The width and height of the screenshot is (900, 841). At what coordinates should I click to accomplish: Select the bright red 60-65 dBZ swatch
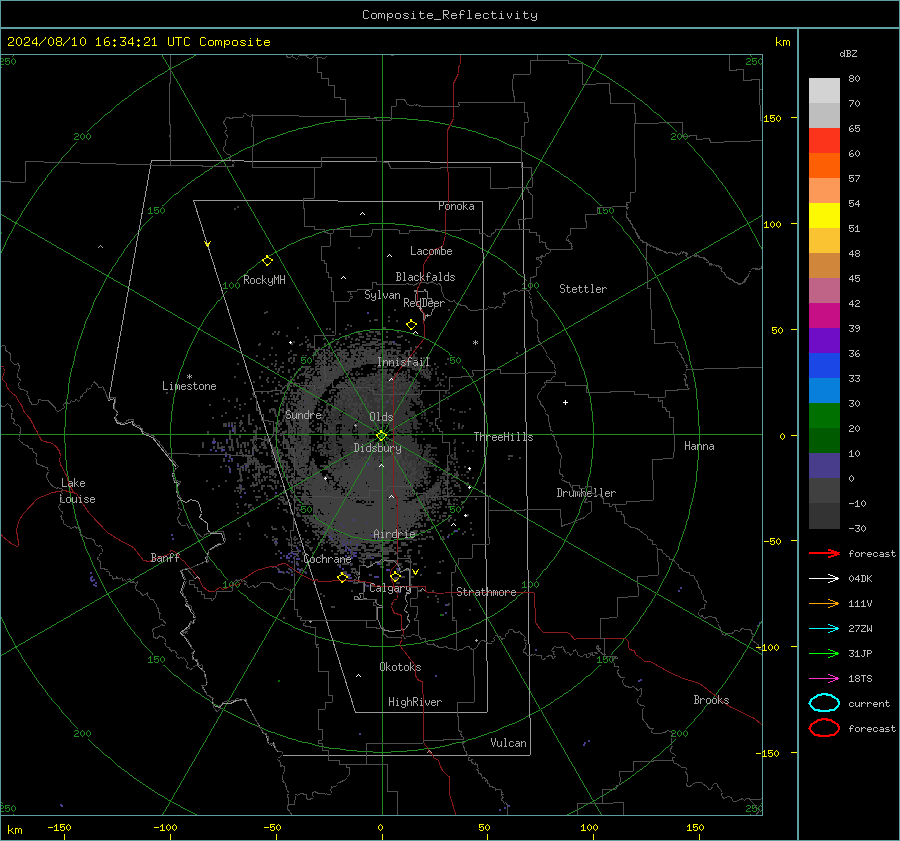824,141
